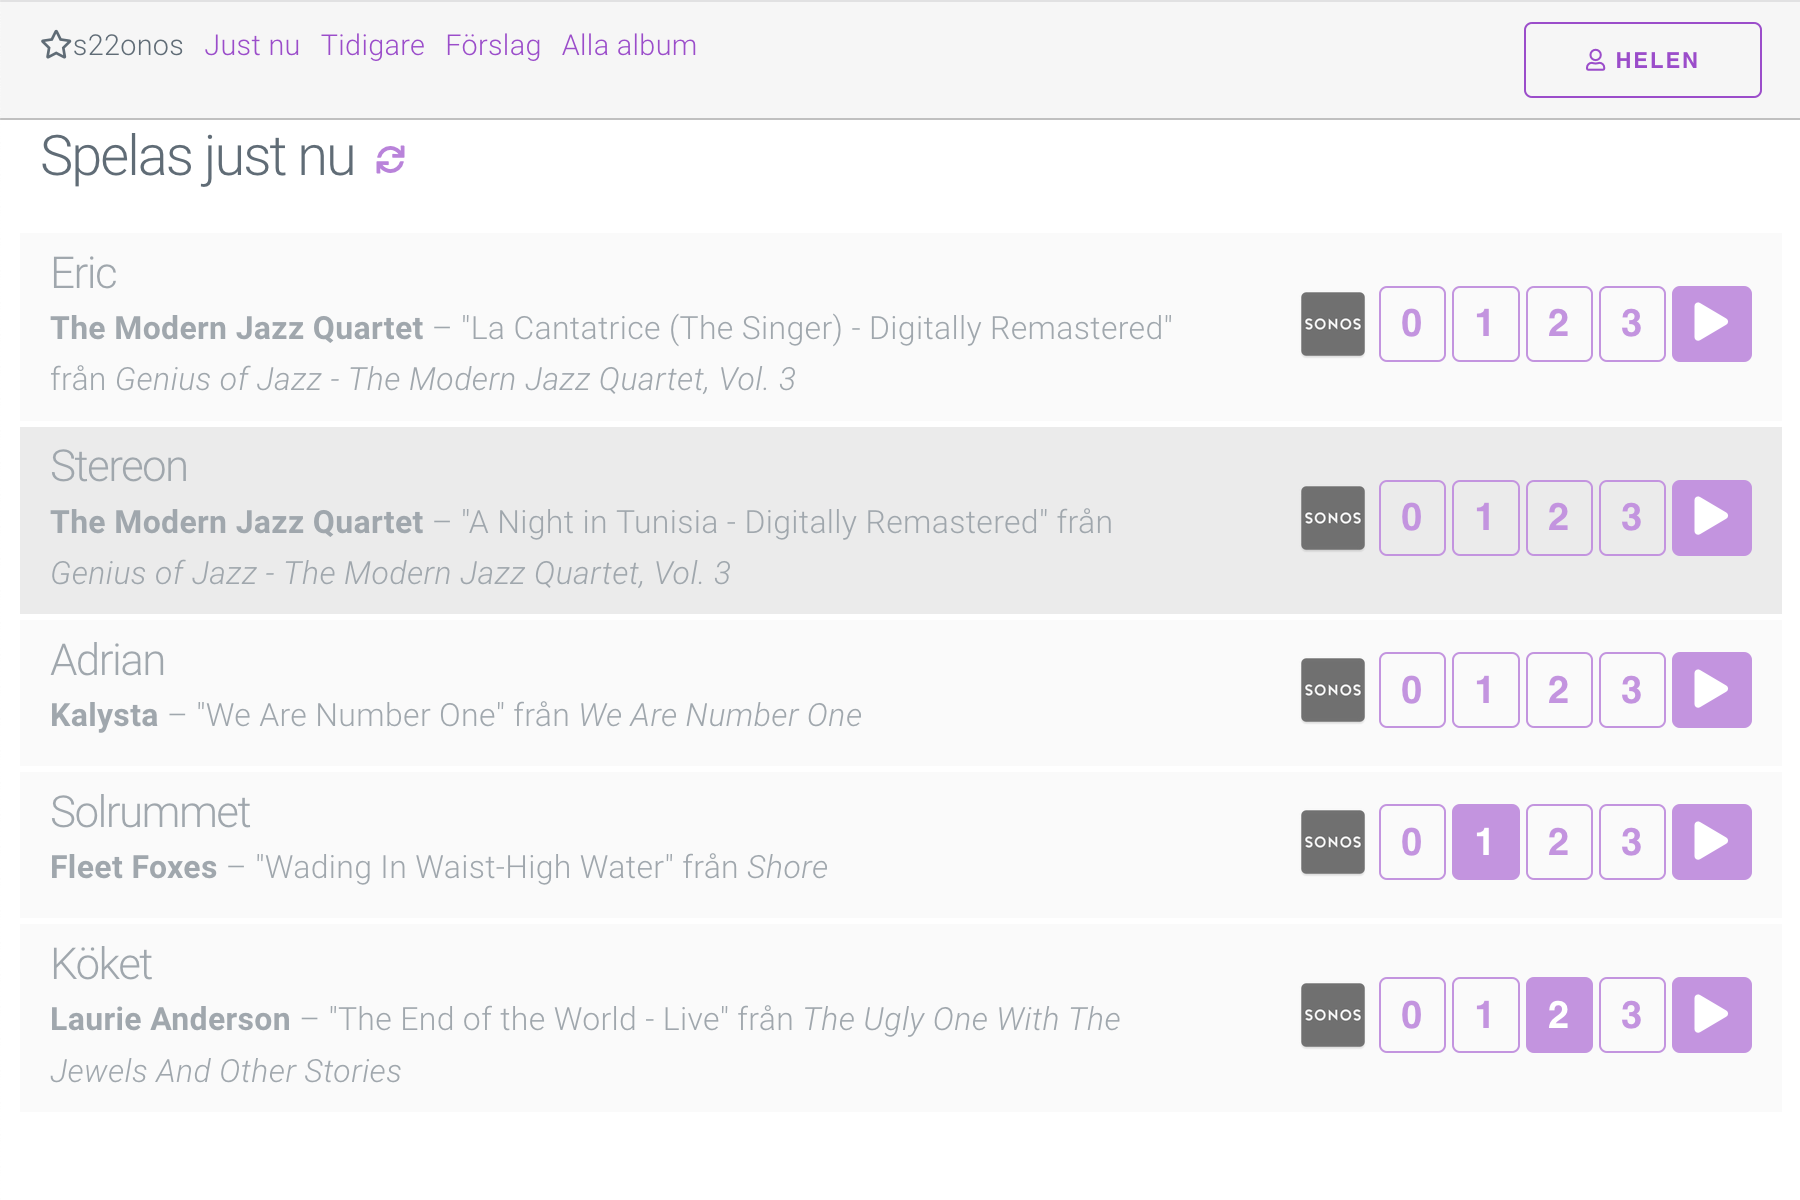Open the HELEN user account button
The image size is (1800, 1200).
1642,60
